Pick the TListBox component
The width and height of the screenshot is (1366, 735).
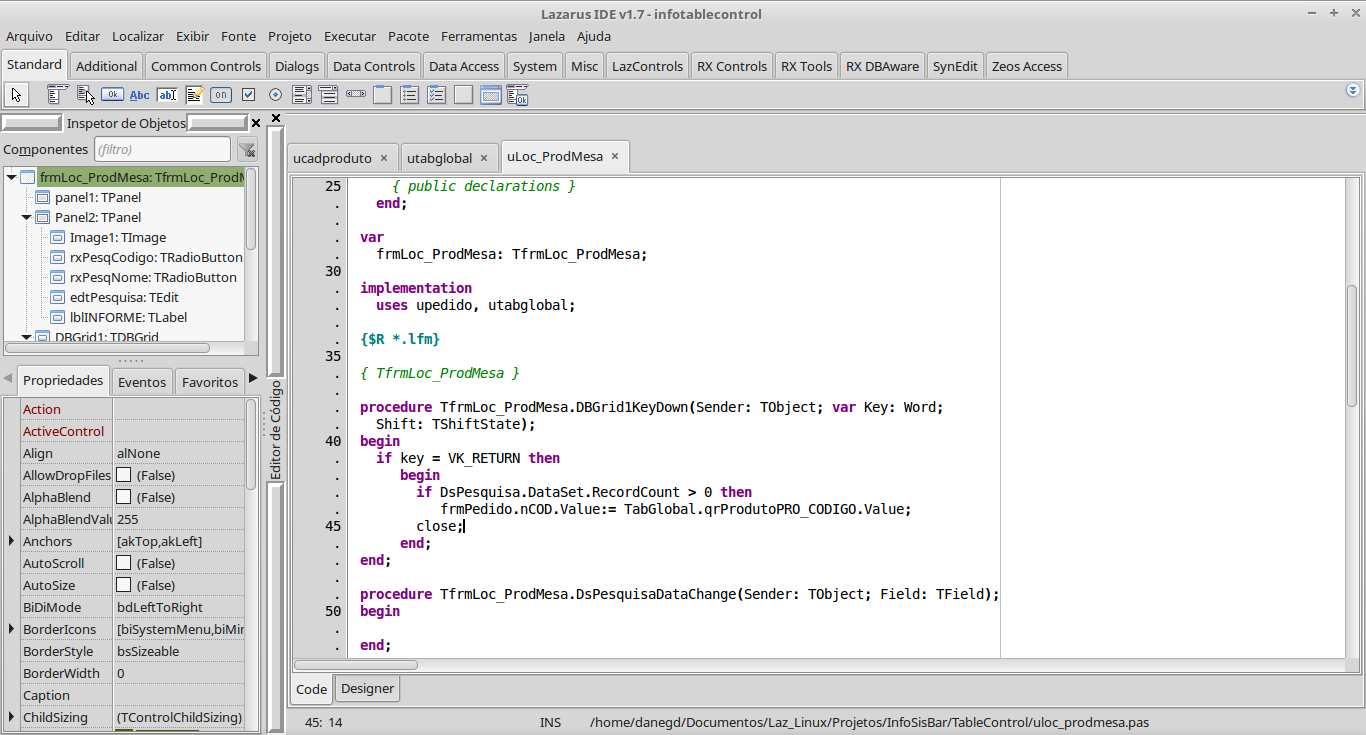coord(302,95)
